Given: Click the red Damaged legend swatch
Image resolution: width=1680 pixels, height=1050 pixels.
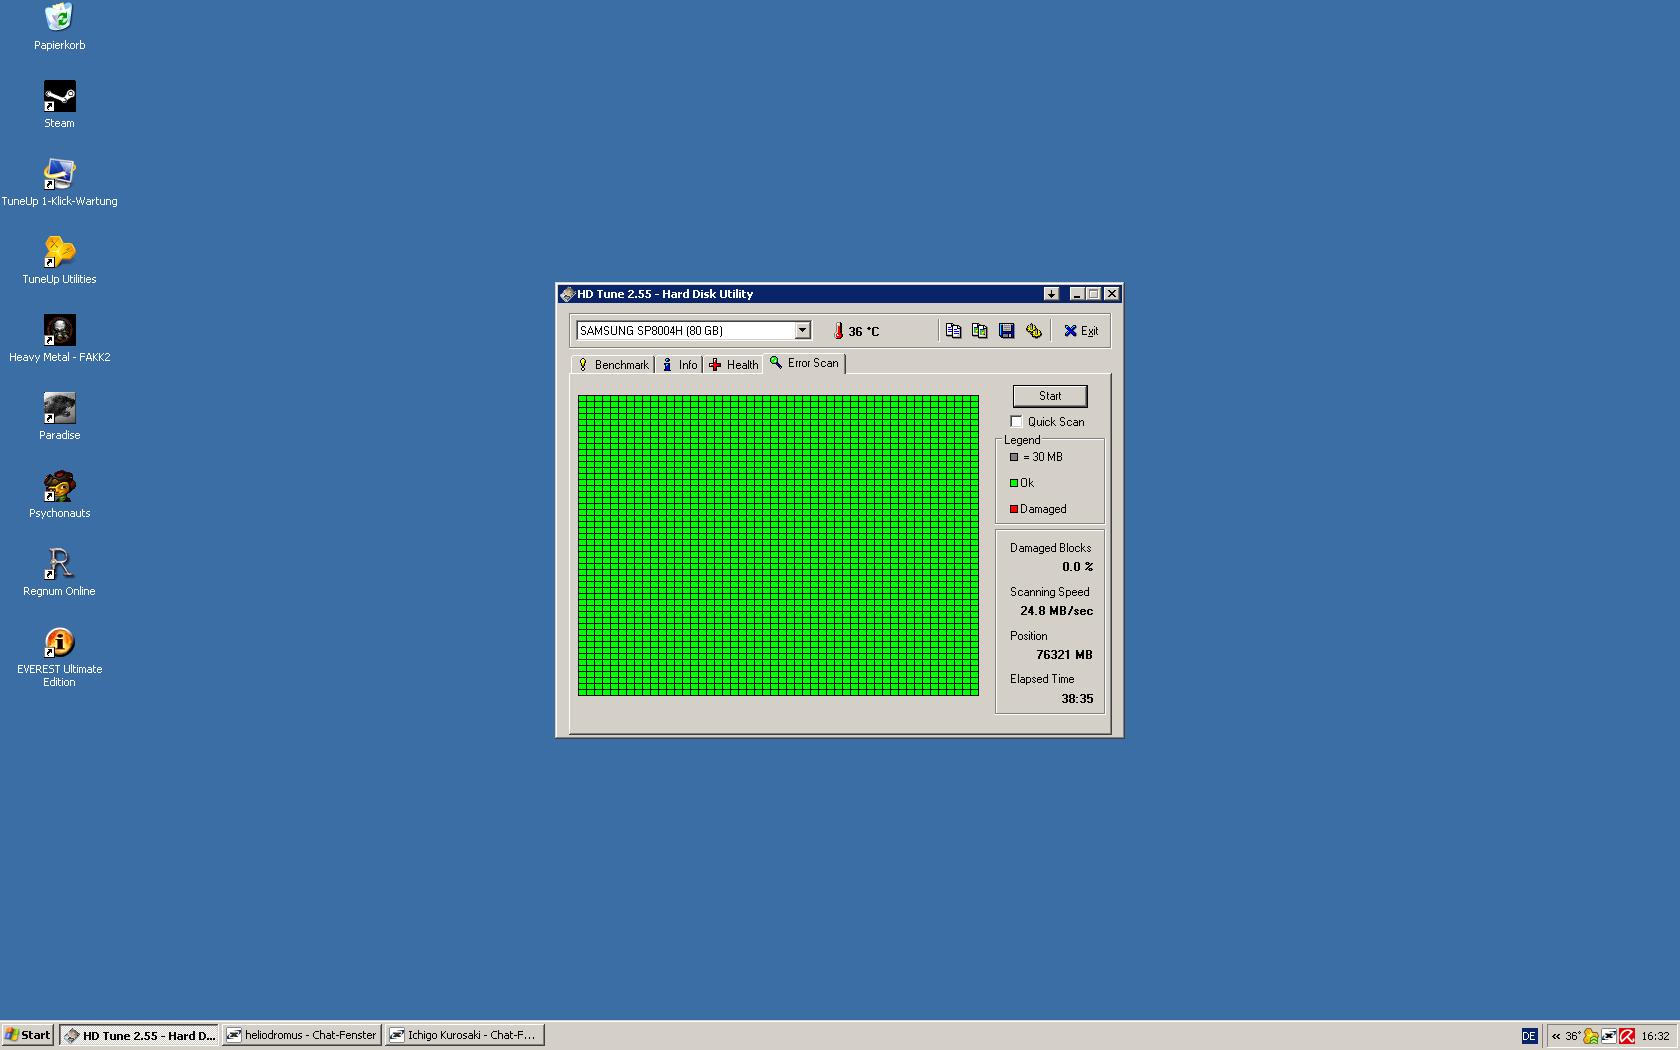Looking at the screenshot, I should [x=1014, y=509].
